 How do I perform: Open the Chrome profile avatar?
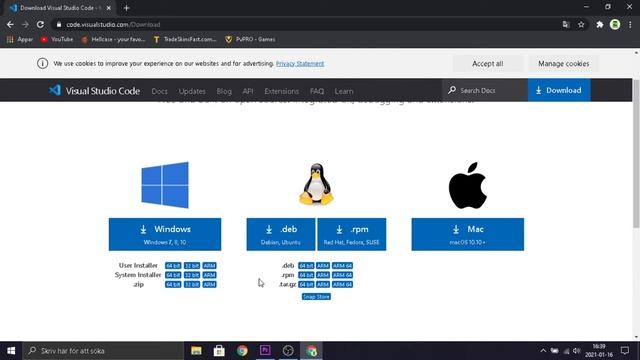coord(615,24)
